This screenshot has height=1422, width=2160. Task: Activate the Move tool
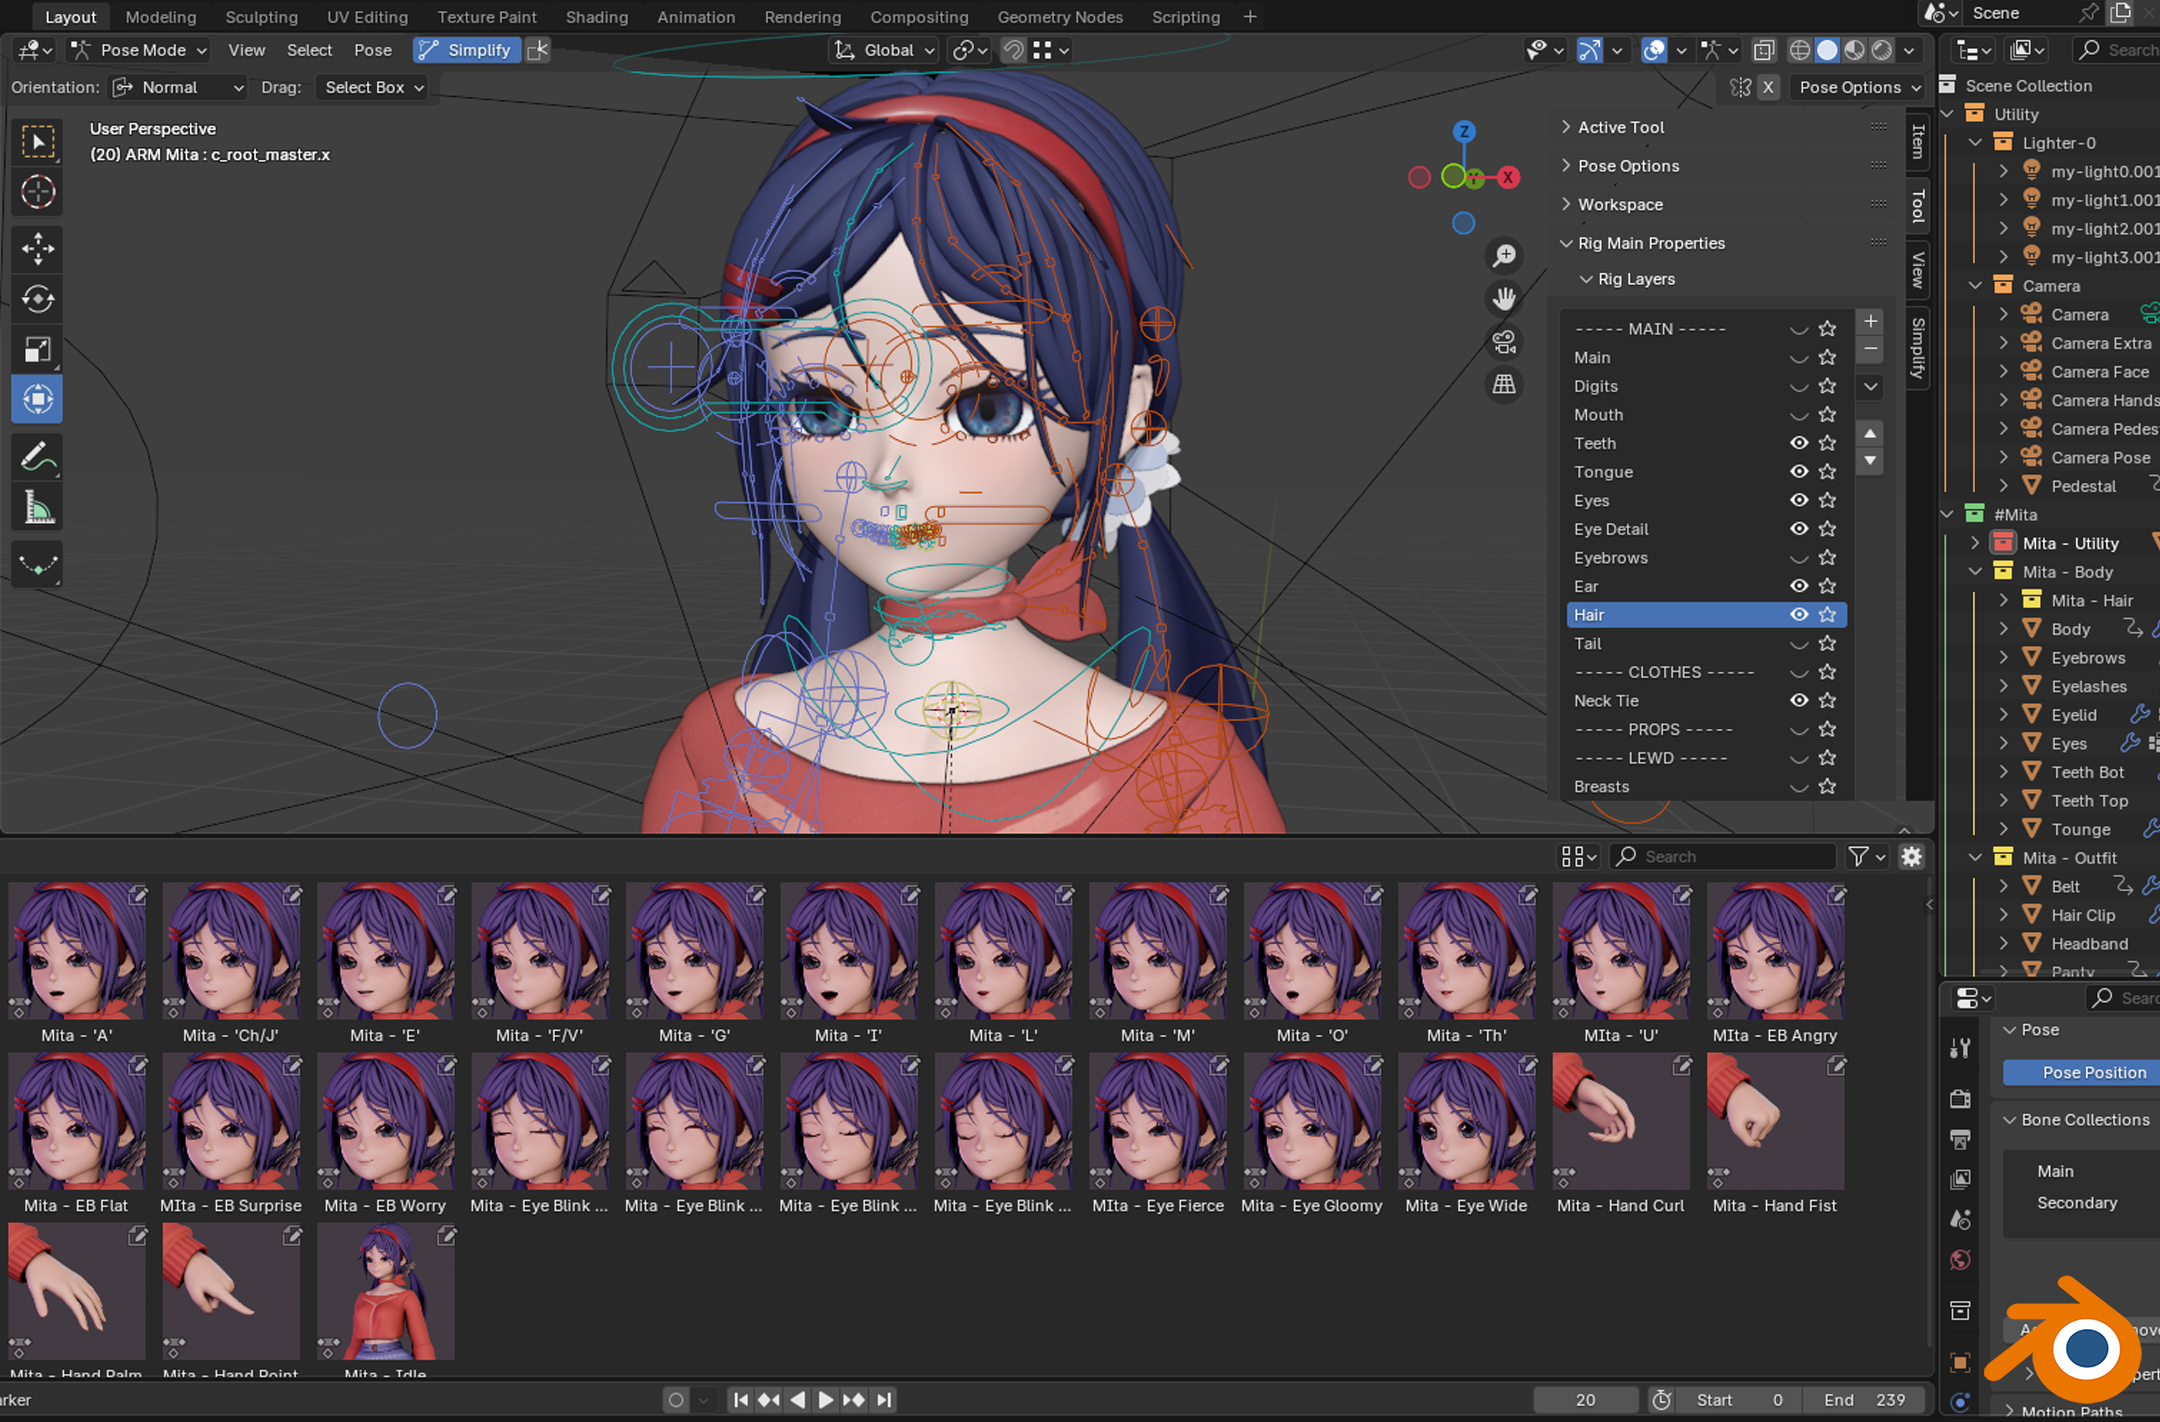(x=38, y=248)
